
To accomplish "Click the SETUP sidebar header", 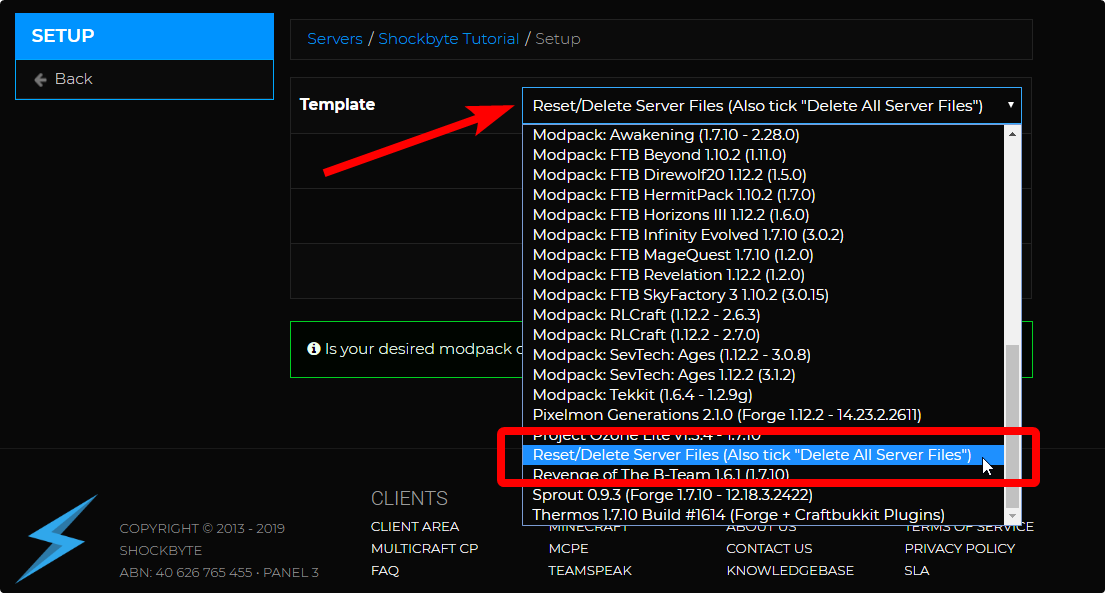I will (144, 36).
